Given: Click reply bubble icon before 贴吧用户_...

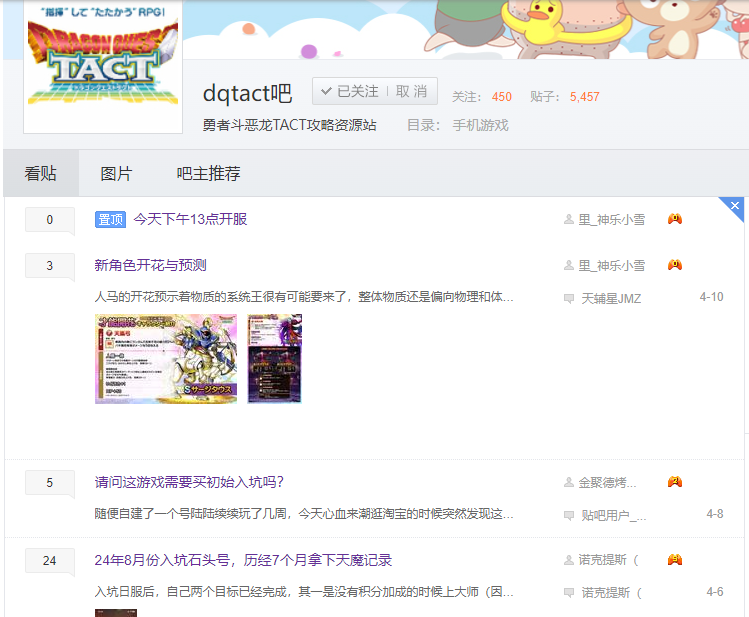Looking at the screenshot, I should (569, 516).
